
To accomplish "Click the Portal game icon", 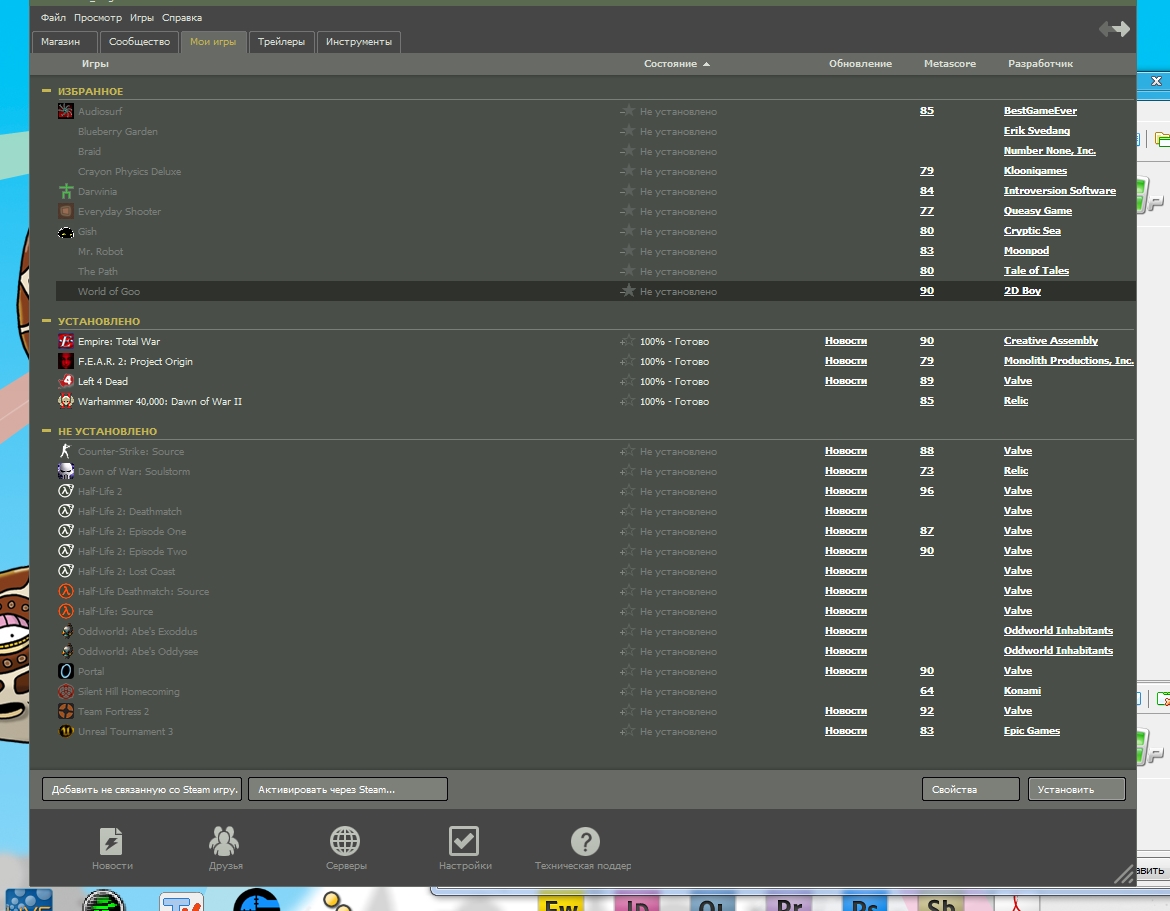I will click(x=66, y=671).
